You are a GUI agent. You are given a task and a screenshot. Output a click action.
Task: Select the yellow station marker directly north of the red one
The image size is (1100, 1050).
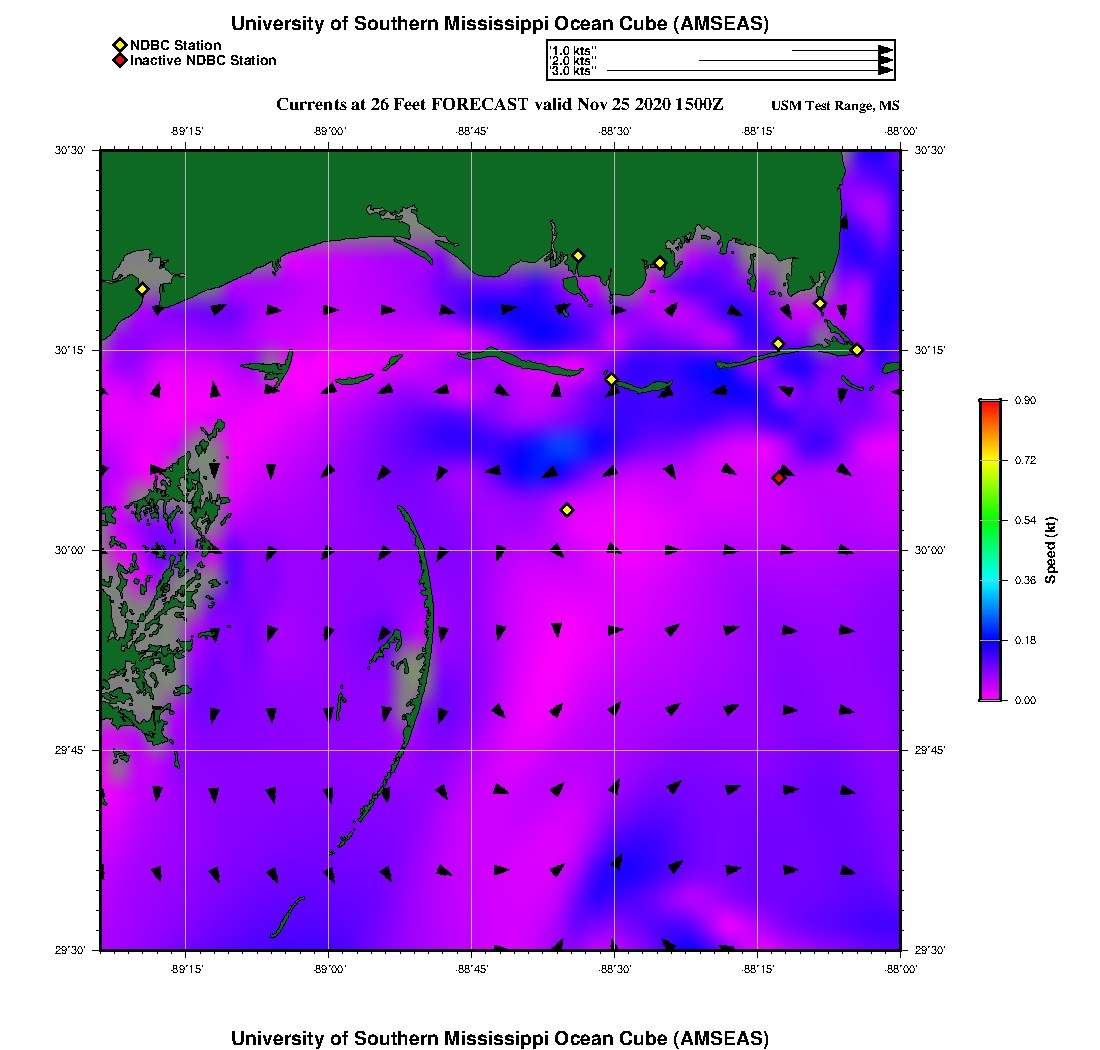pyautogui.click(x=778, y=344)
